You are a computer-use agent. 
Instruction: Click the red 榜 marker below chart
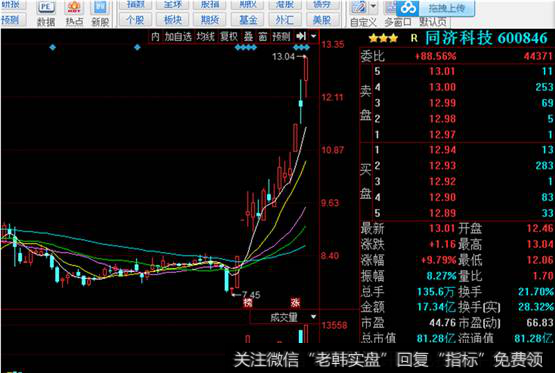(x=247, y=303)
